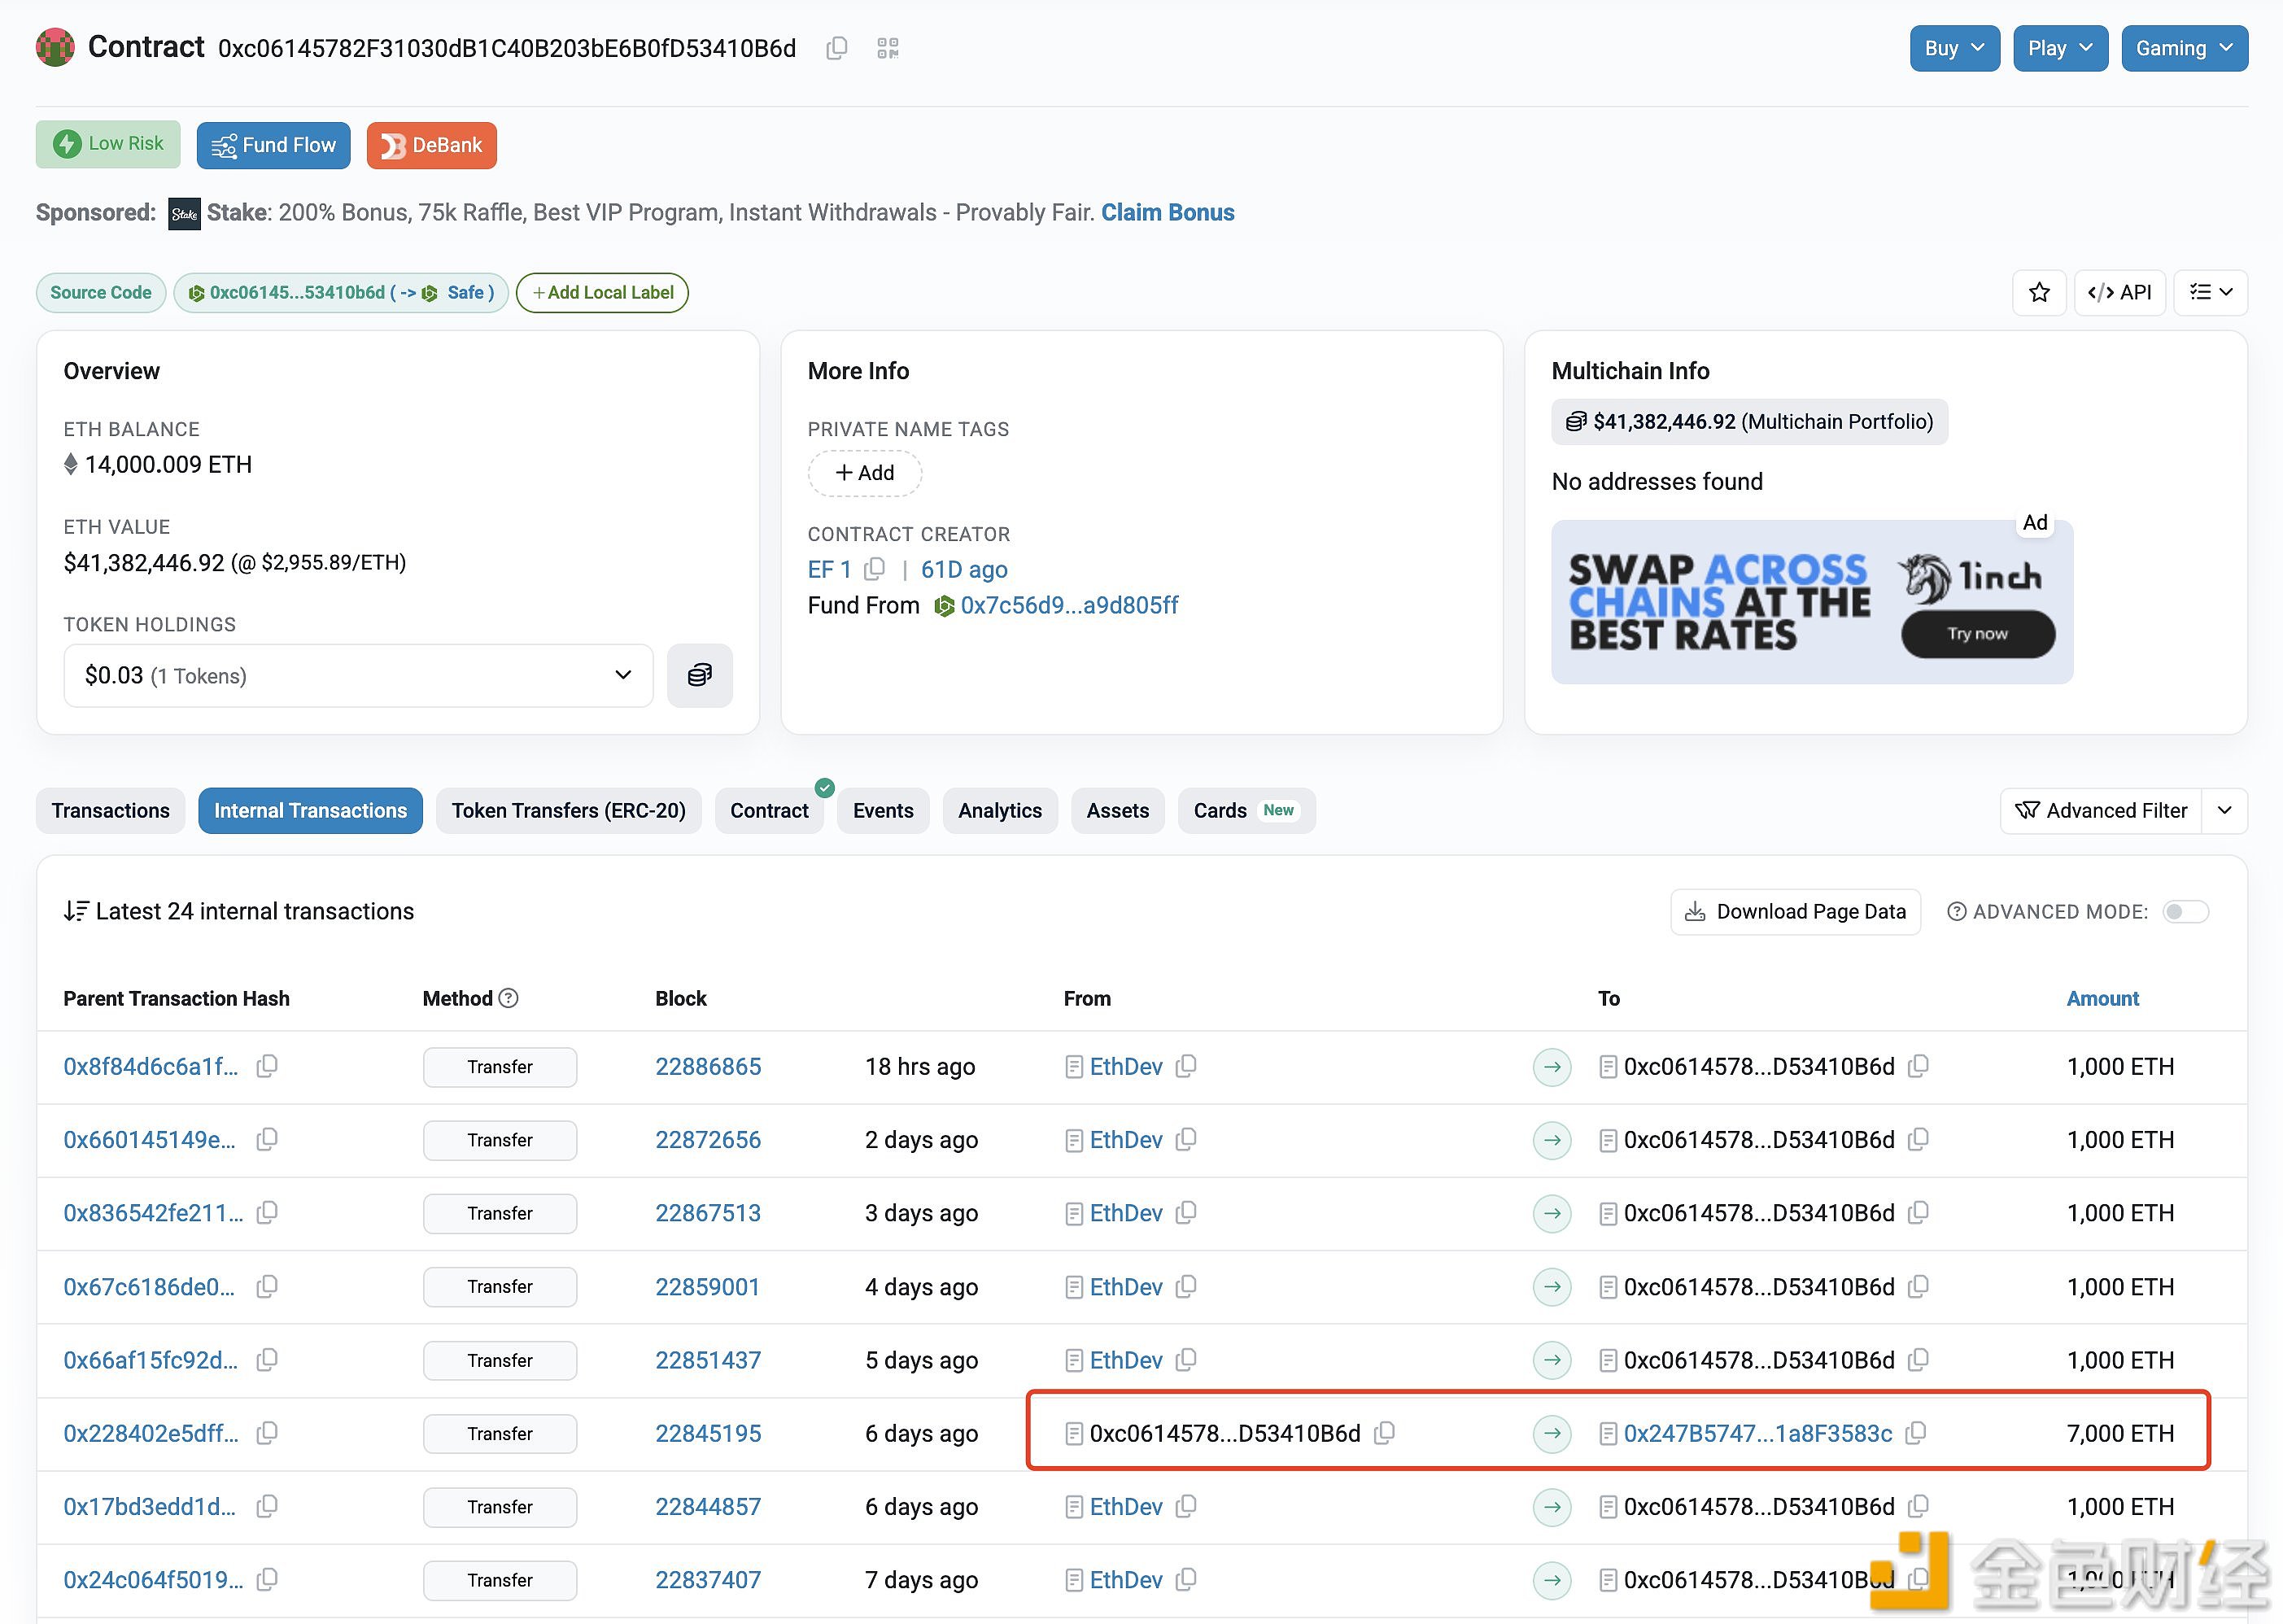Show QR code for contract address
This screenshot has height=1624, width=2283.
[888, 48]
